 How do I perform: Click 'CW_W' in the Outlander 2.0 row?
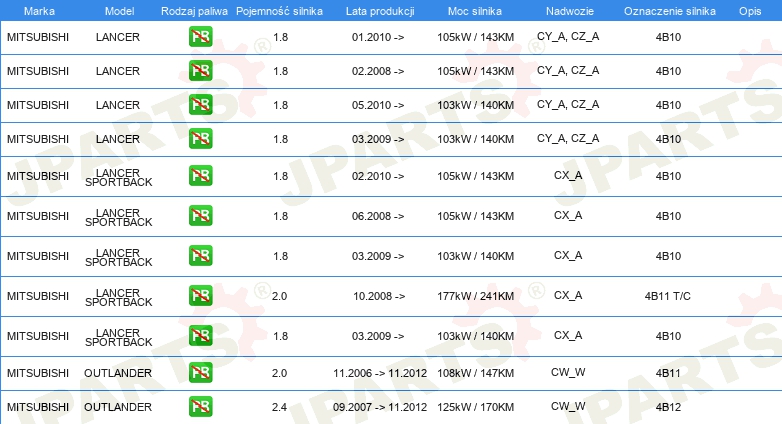point(568,372)
